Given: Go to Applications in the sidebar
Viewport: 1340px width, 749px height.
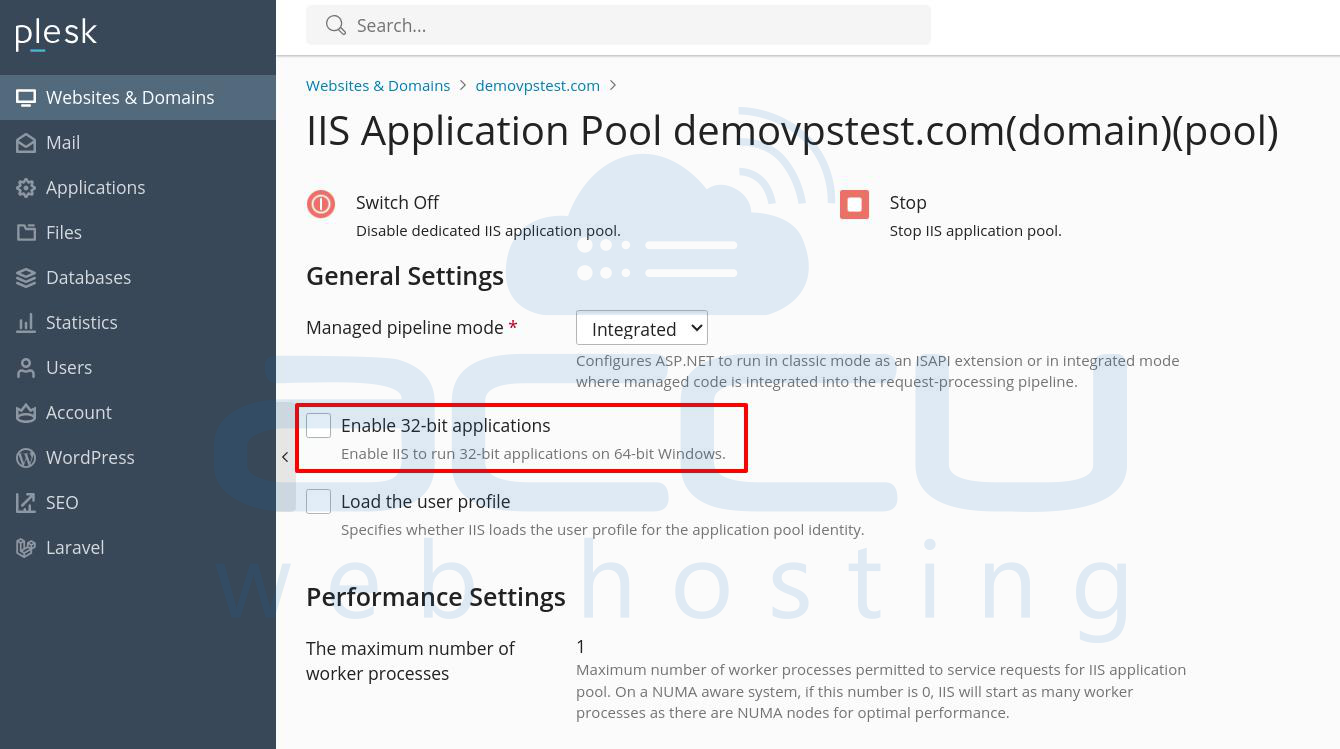Looking at the screenshot, I should coord(138,188).
